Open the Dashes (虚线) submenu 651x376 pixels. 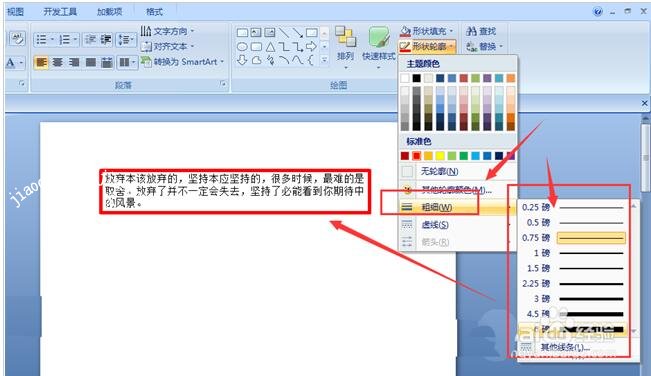(x=458, y=225)
